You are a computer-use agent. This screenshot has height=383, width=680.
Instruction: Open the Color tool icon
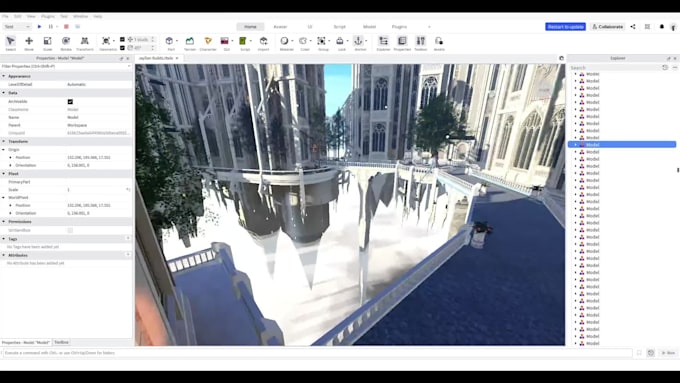pos(303,41)
